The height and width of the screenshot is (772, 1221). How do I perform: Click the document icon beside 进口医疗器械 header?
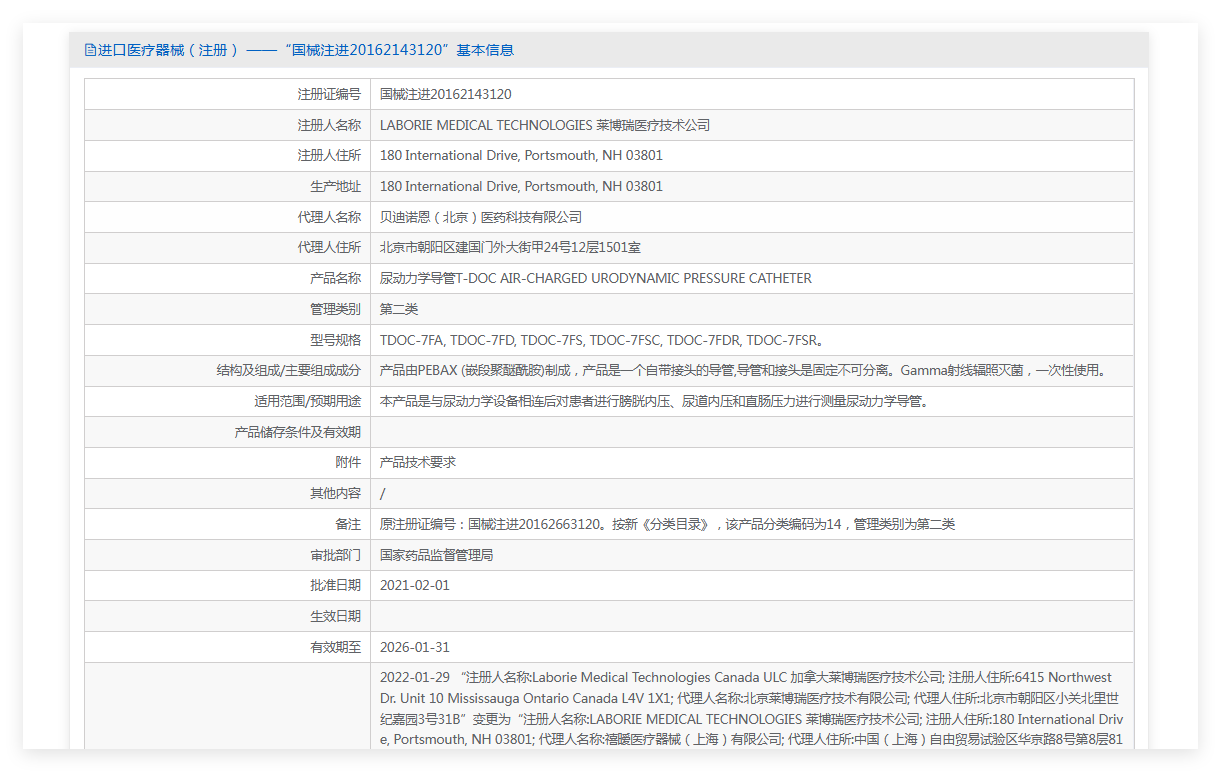tap(90, 50)
